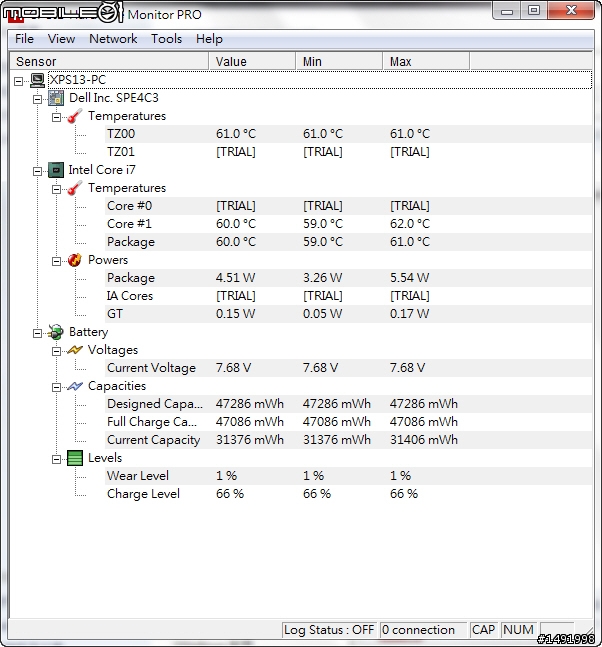Select the Package temperature row showing 60.0 °C
The width and height of the screenshot is (602, 647).
pos(349,242)
